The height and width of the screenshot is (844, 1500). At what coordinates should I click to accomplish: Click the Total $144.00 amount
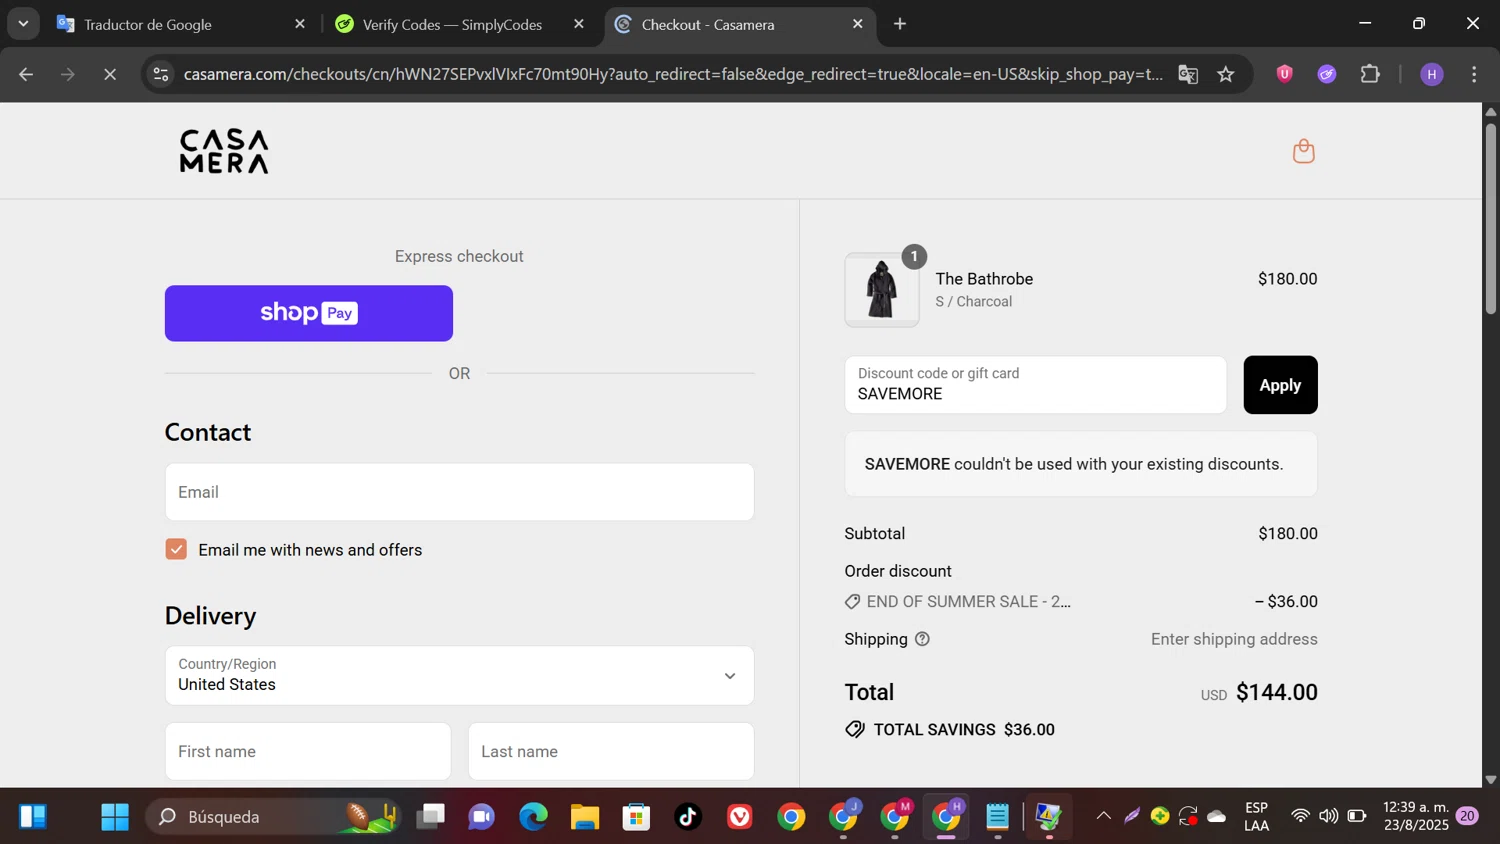1276,692
